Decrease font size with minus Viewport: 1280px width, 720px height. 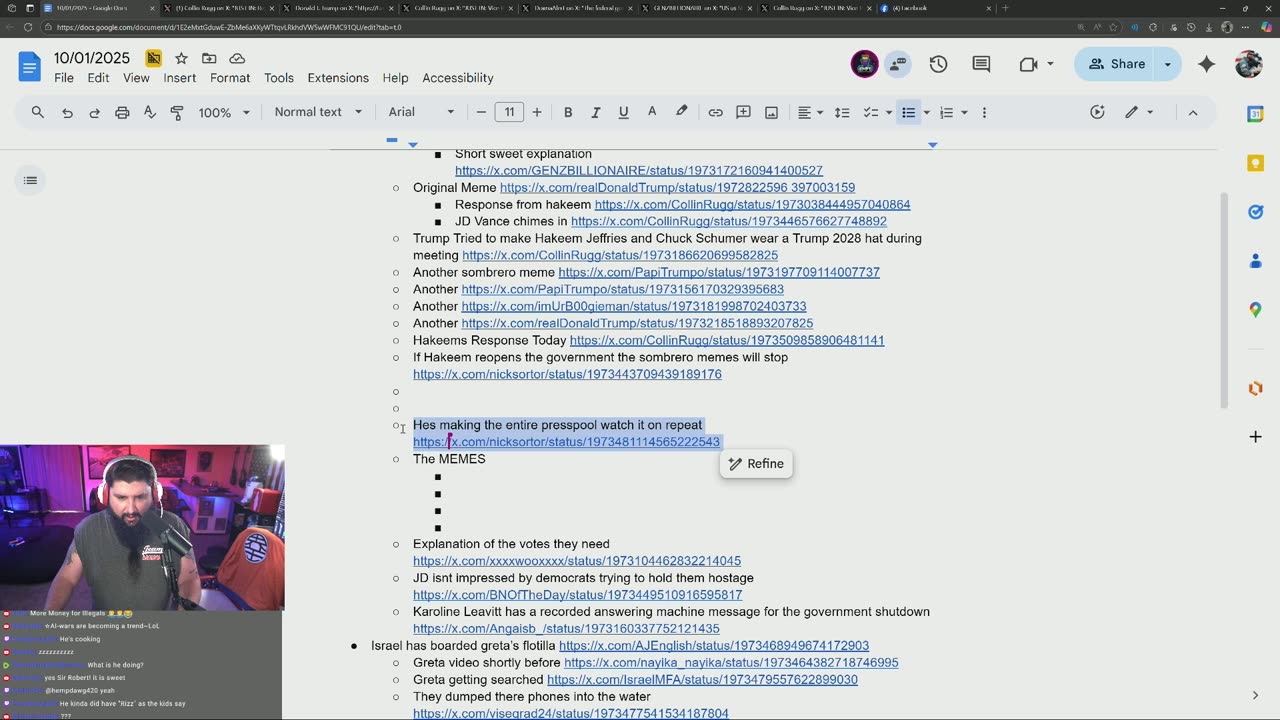point(481,112)
